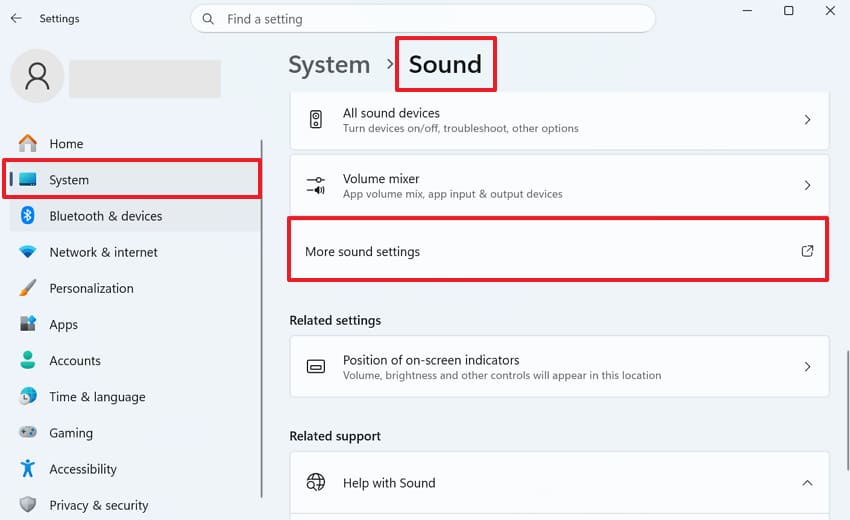Click Help with Sound row
The image size is (850, 520).
559,483
